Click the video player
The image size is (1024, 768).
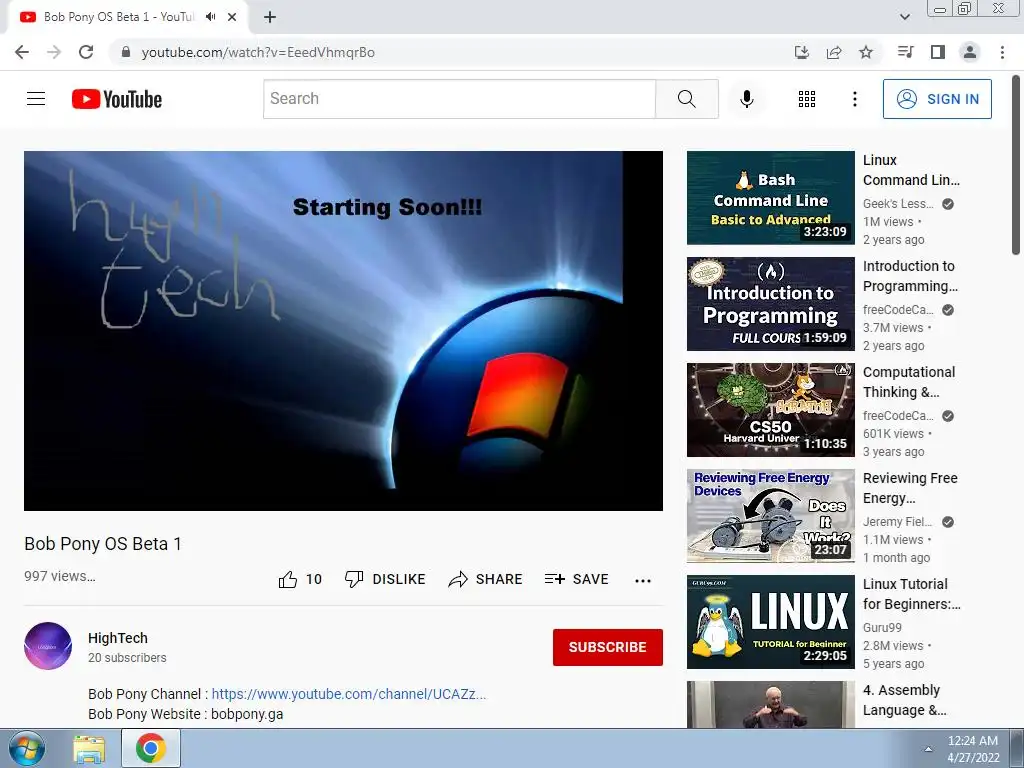(x=344, y=331)
